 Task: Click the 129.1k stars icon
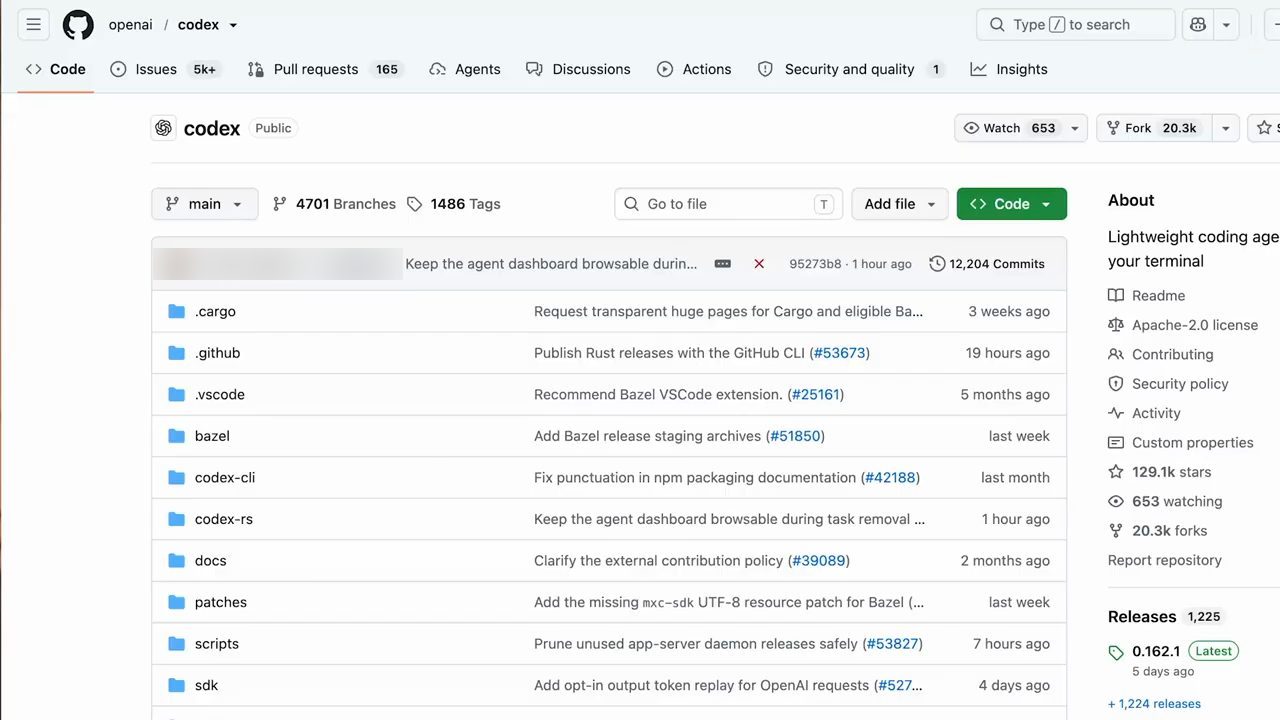[x=1116, y=472]
